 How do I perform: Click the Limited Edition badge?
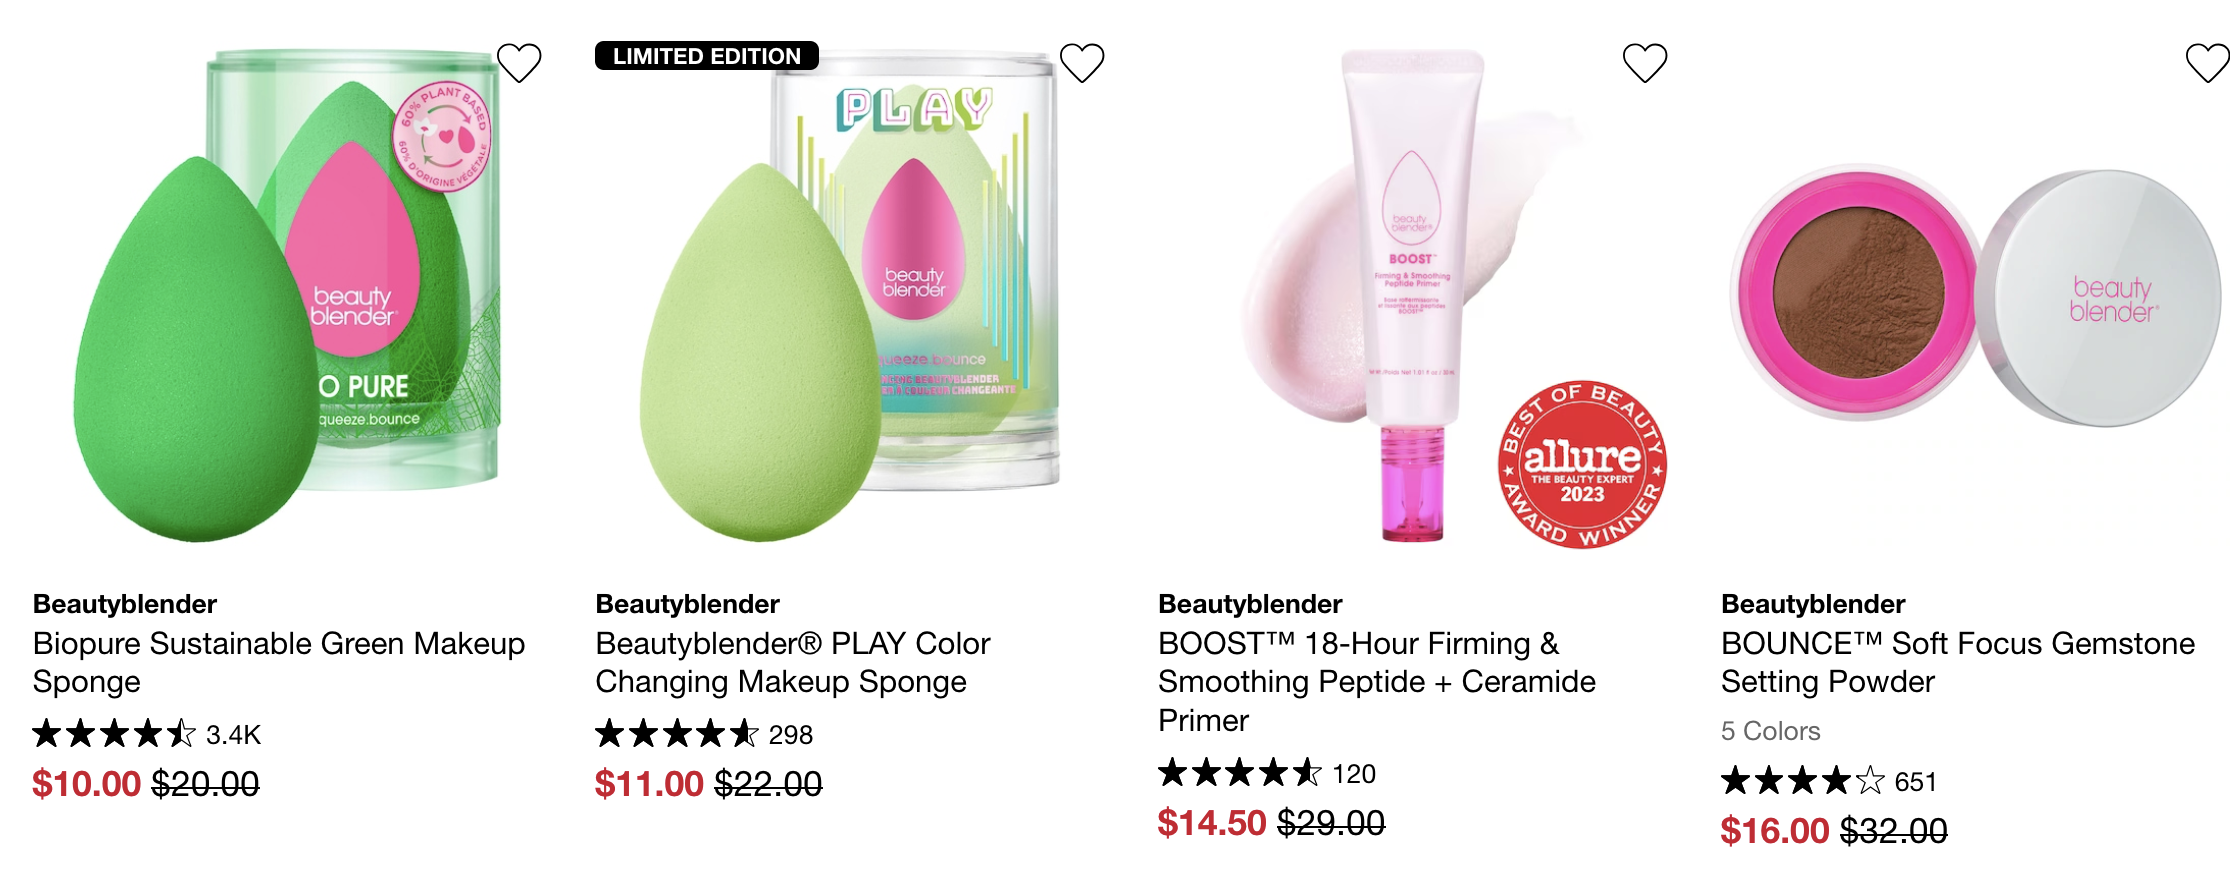pos(707,56)
